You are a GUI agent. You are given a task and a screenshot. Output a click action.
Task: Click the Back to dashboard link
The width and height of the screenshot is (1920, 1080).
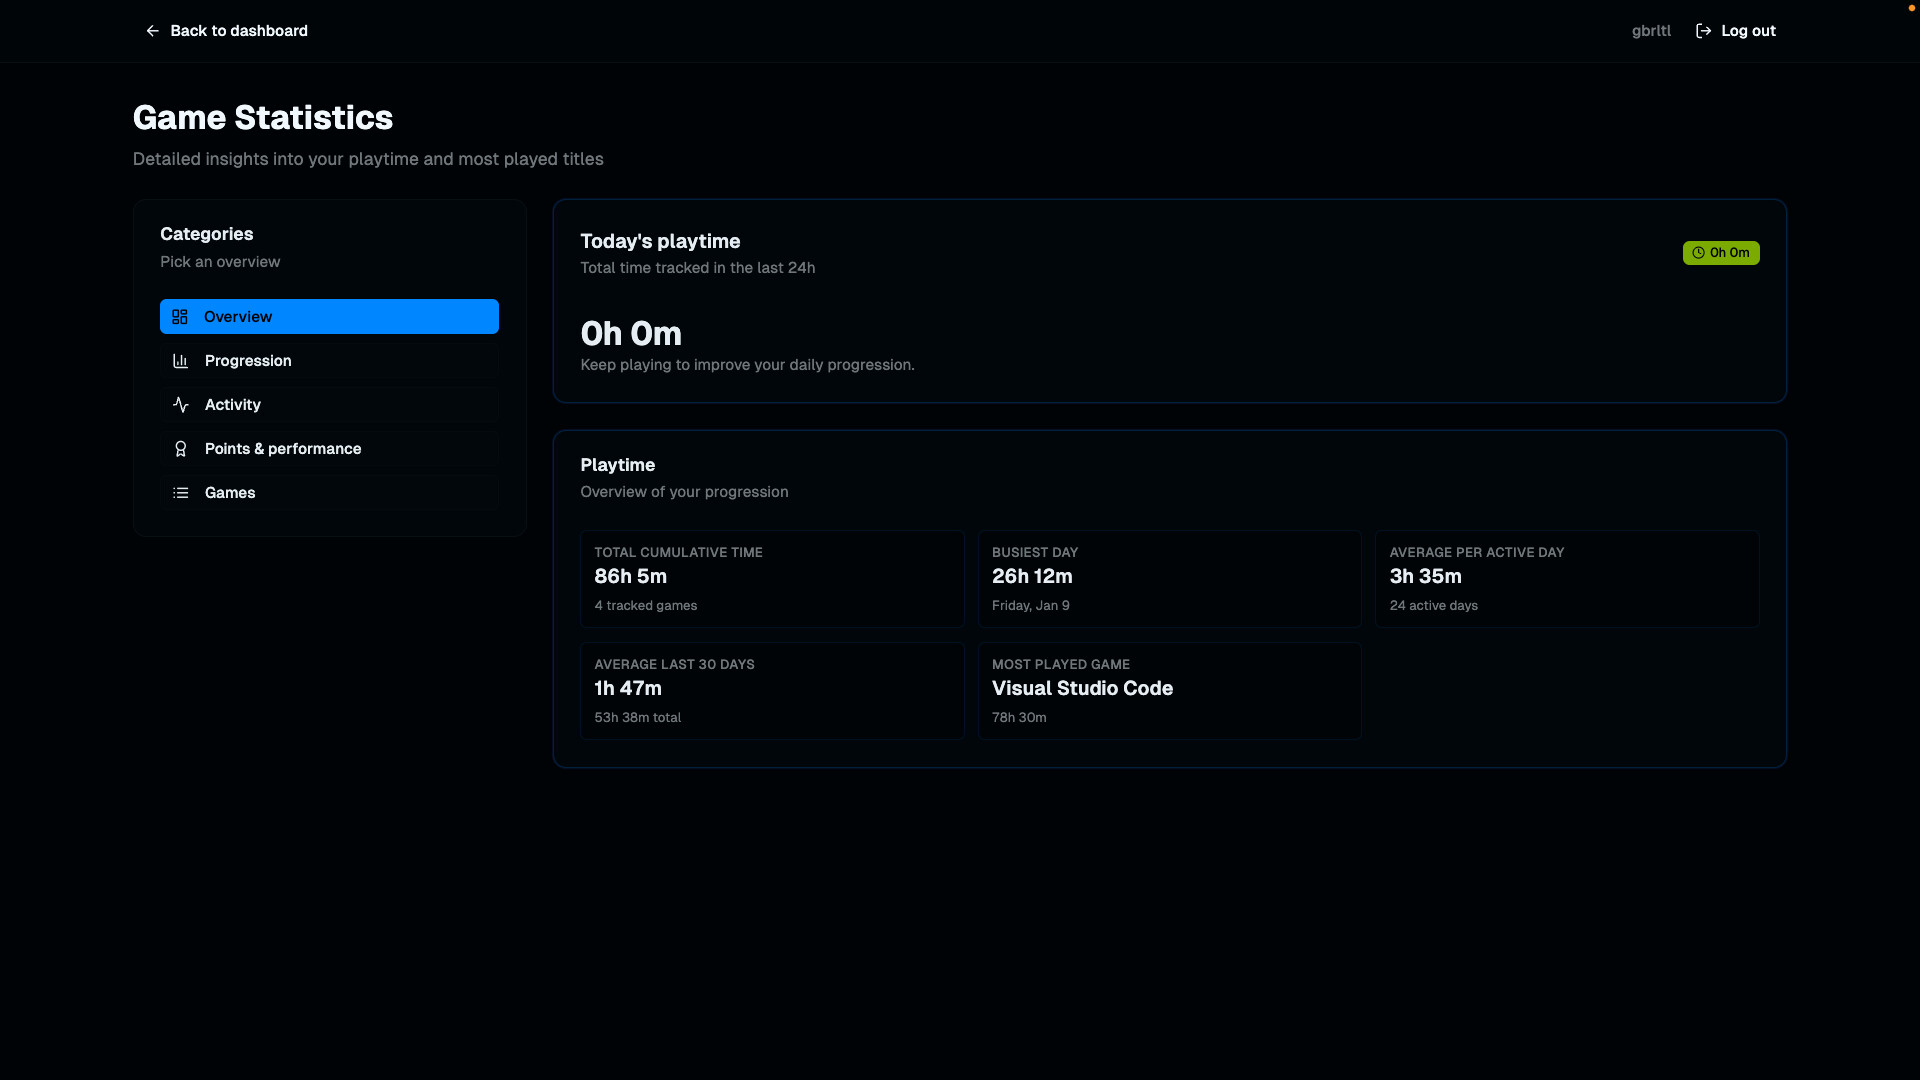tap(239, 31)
